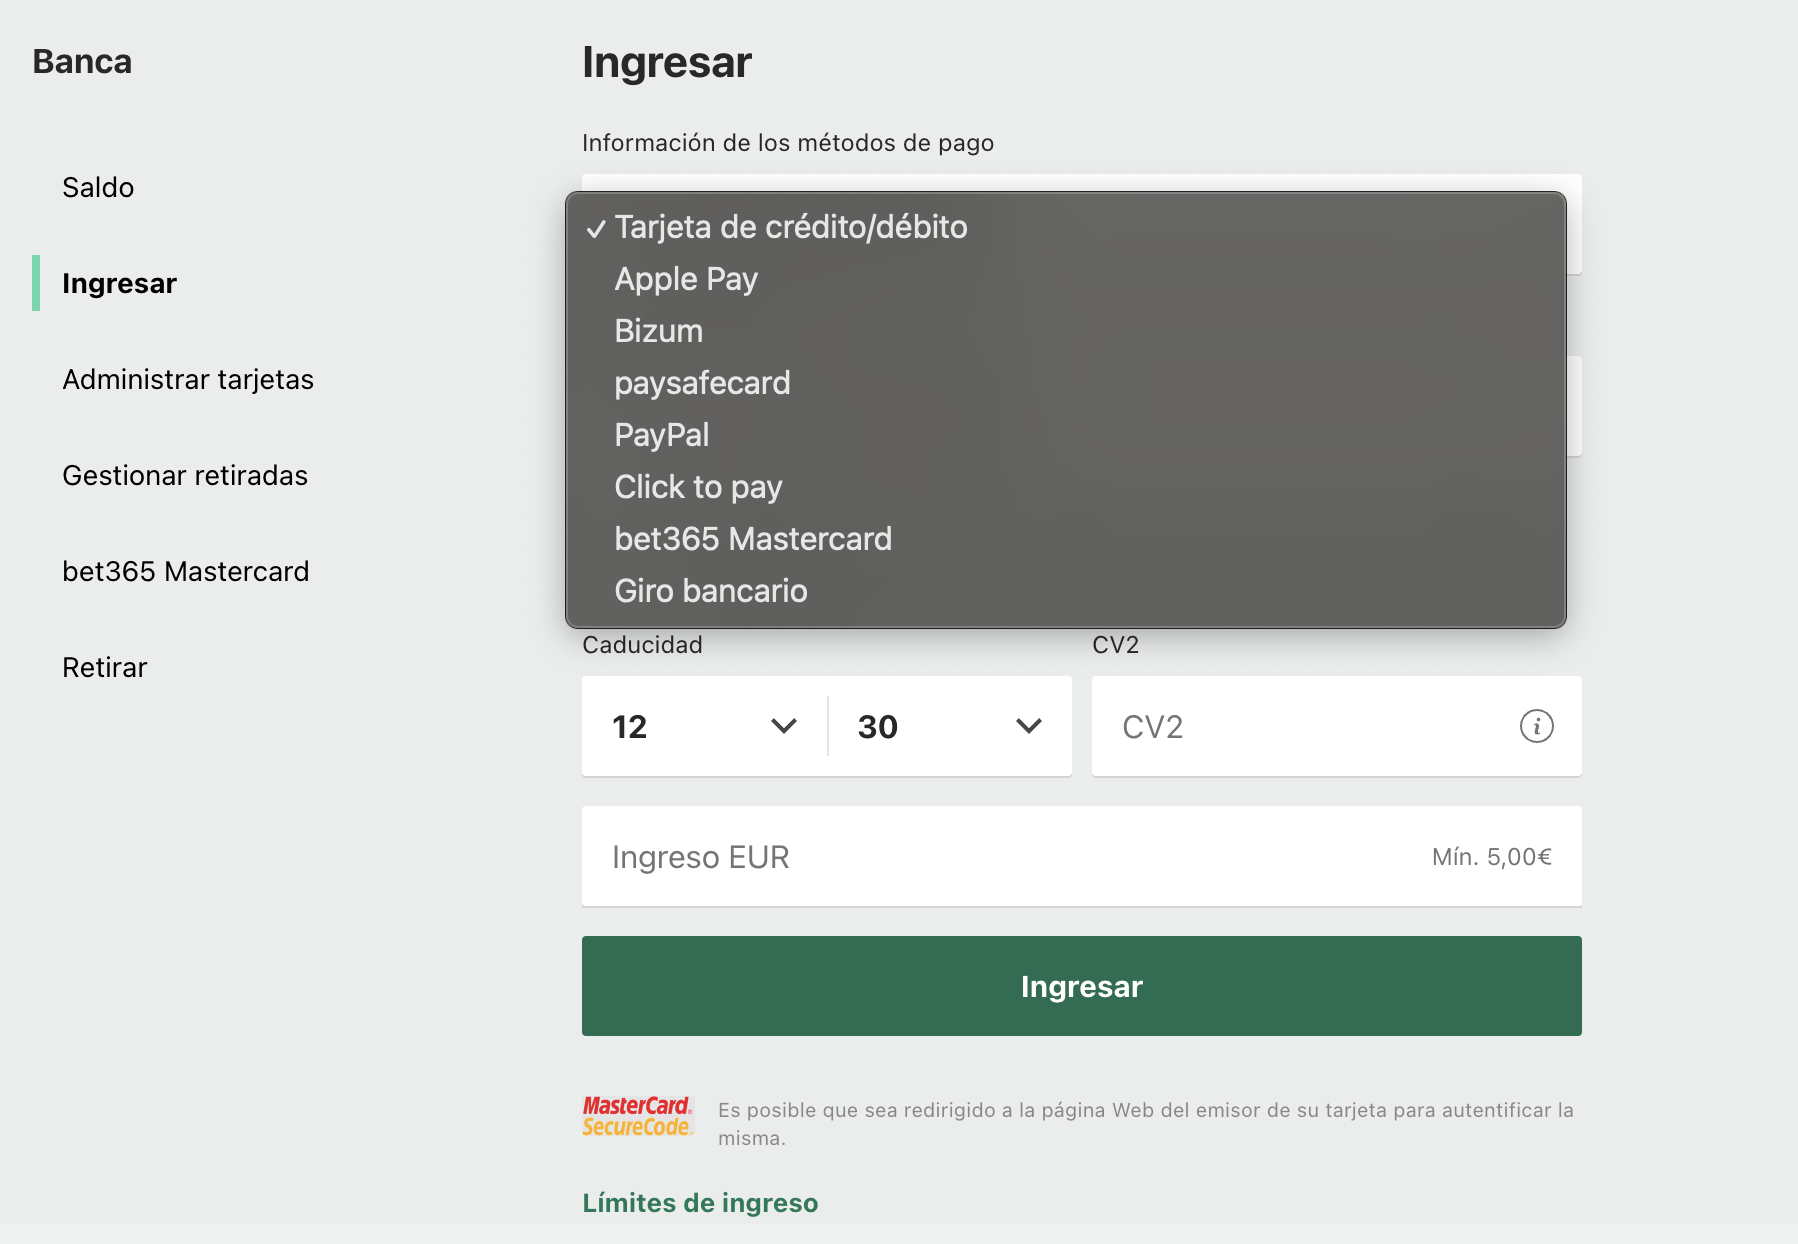Open expiry month dropdown showing 12
This screenshot has width=1798, height=1244.
704,726
